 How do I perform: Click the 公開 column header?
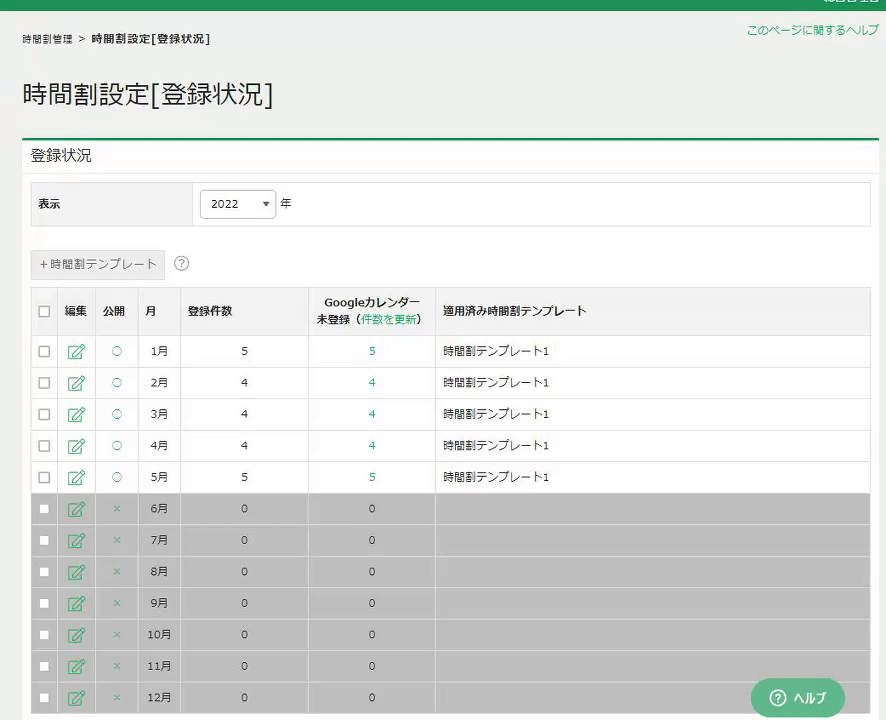(x=114, y=311)
